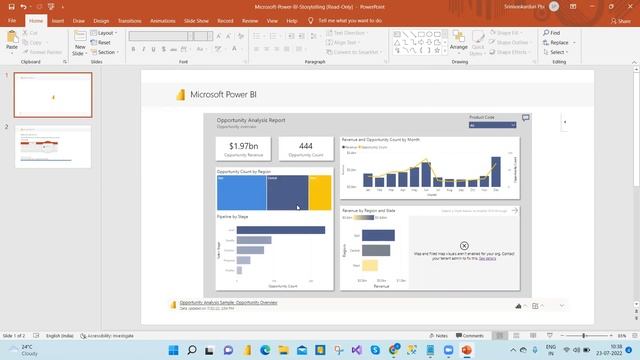
Task: Open Windows Search from the taskbar
Action: coord(191,350)
